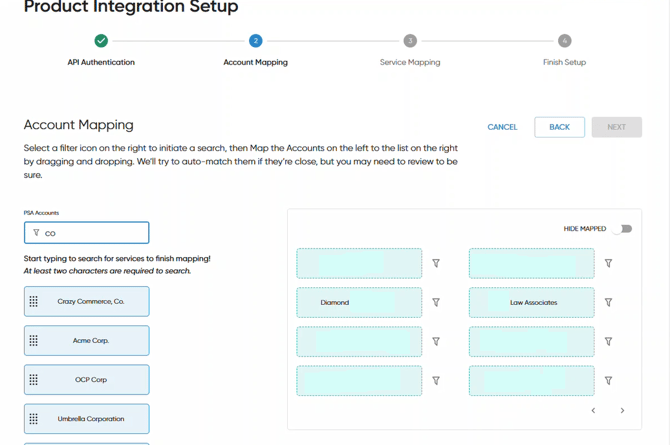The image size is (670, 445).
Task: Toggle the Hide Mapped switch
Action: 624,229
